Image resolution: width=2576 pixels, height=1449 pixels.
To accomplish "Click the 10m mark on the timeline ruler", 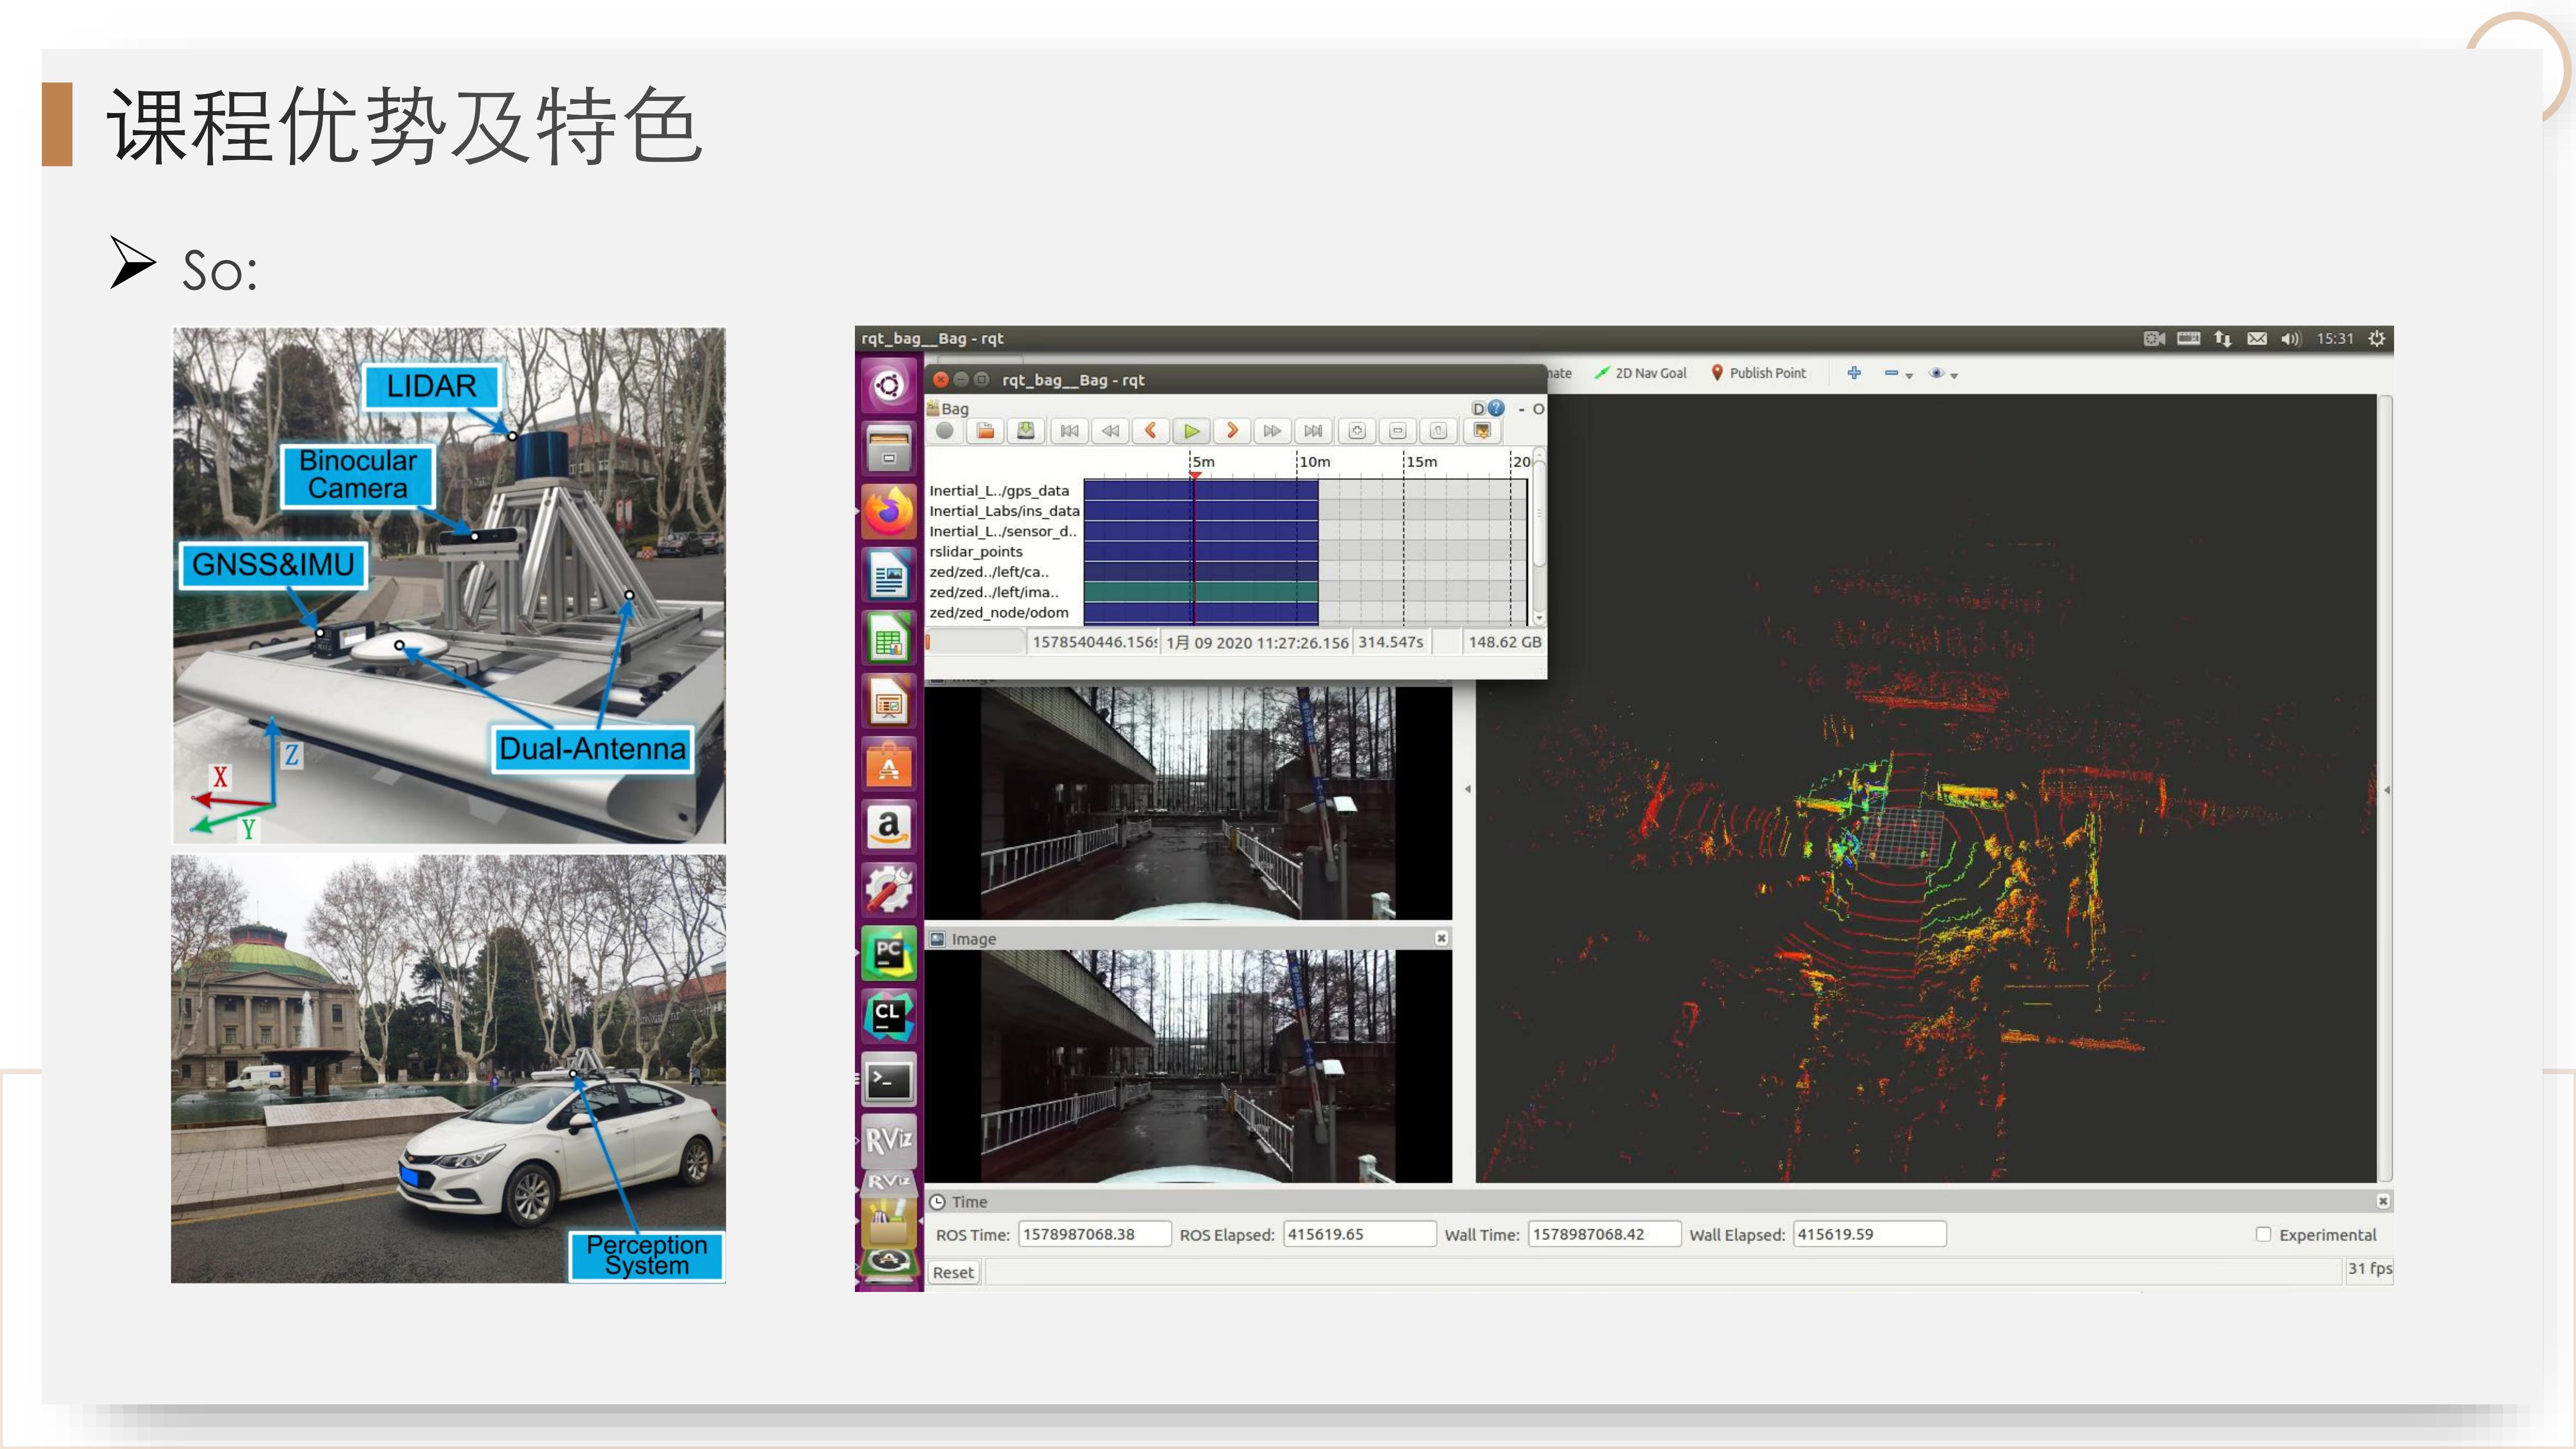I will (1314, 462).
